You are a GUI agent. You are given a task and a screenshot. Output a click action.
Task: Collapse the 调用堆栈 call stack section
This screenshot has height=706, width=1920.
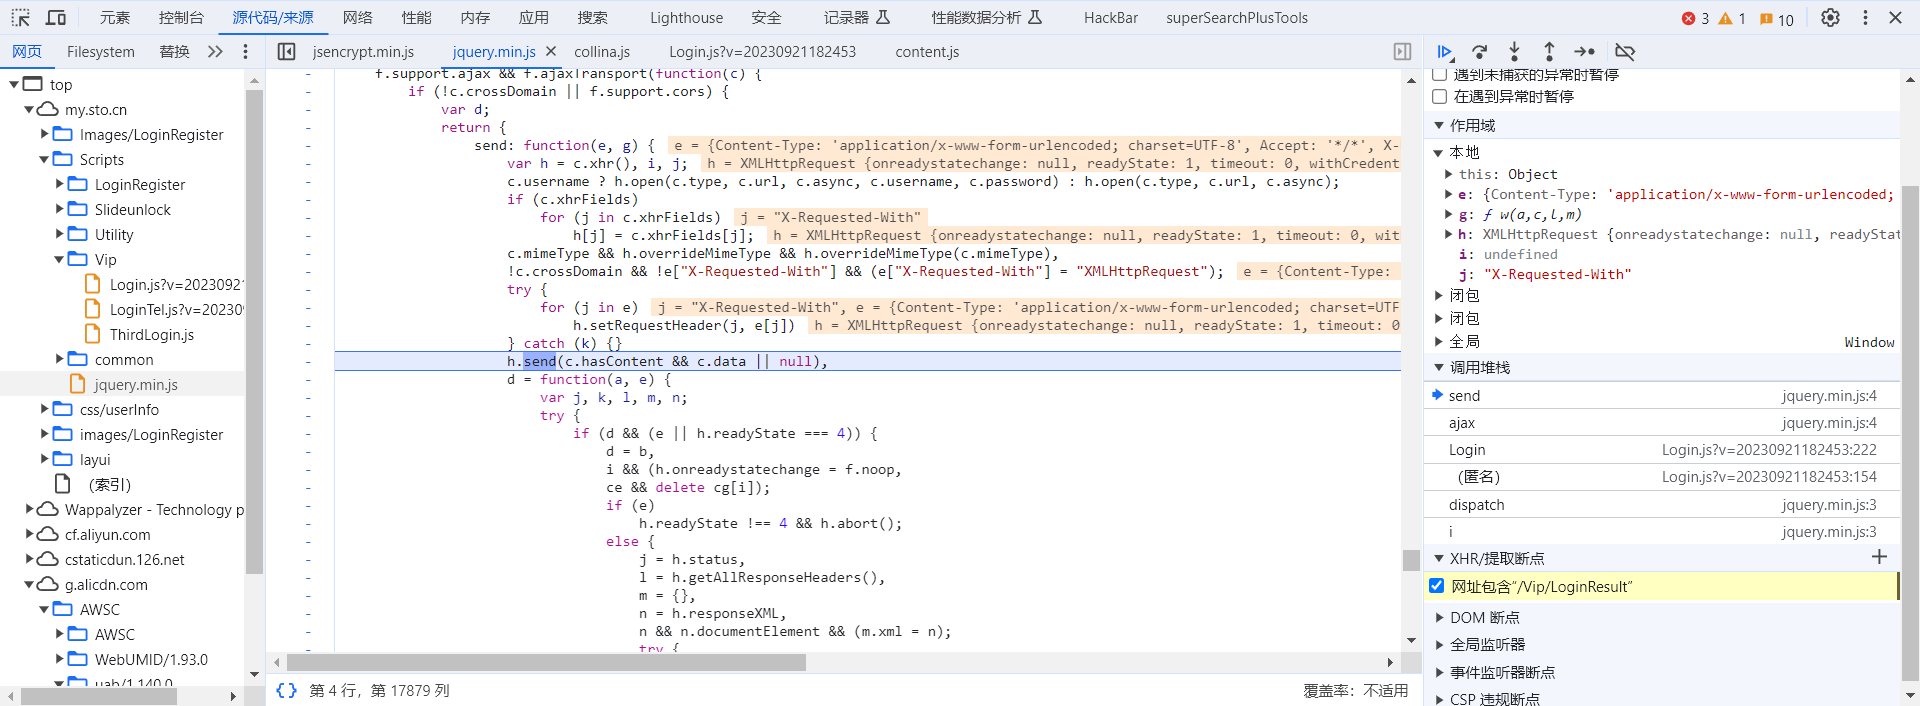pyautogui.click(x=1439, y=367)
